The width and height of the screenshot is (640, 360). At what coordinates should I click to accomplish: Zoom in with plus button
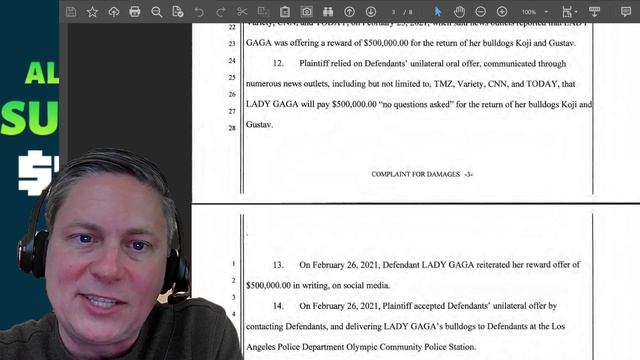[502, 12]
